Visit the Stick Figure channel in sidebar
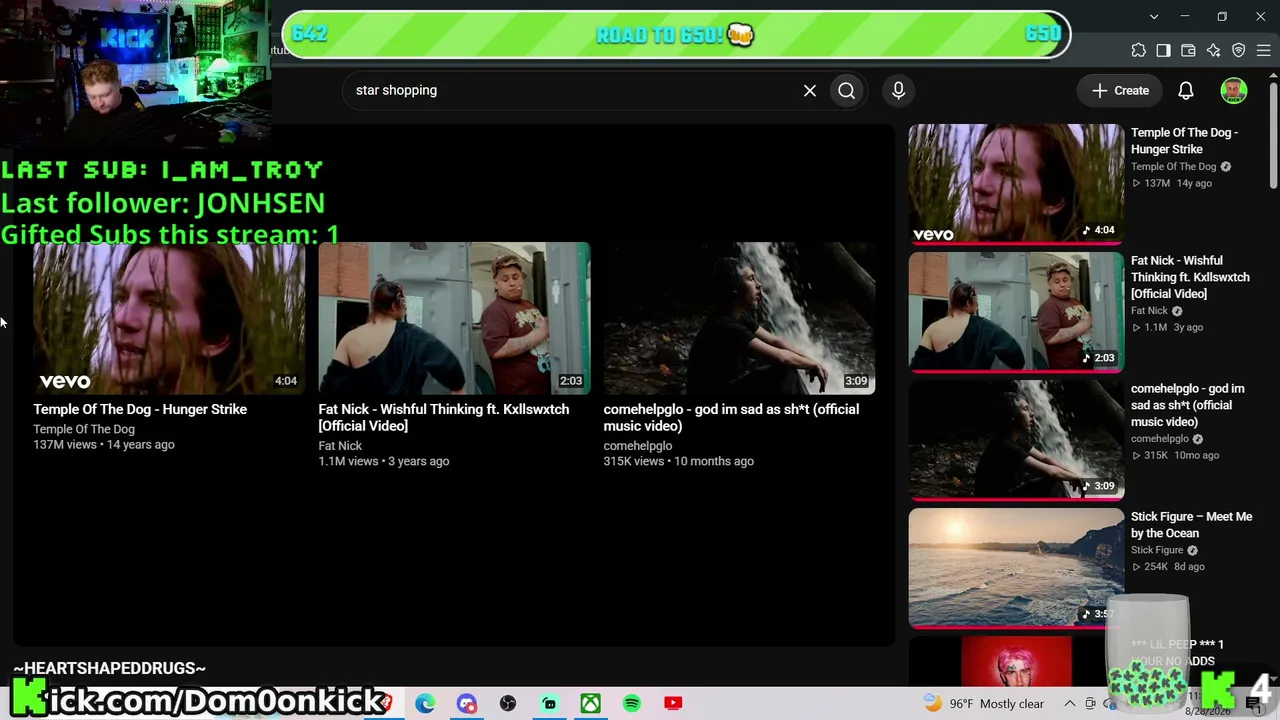The image size is (1280, 720). click(x=1157, y=550)
